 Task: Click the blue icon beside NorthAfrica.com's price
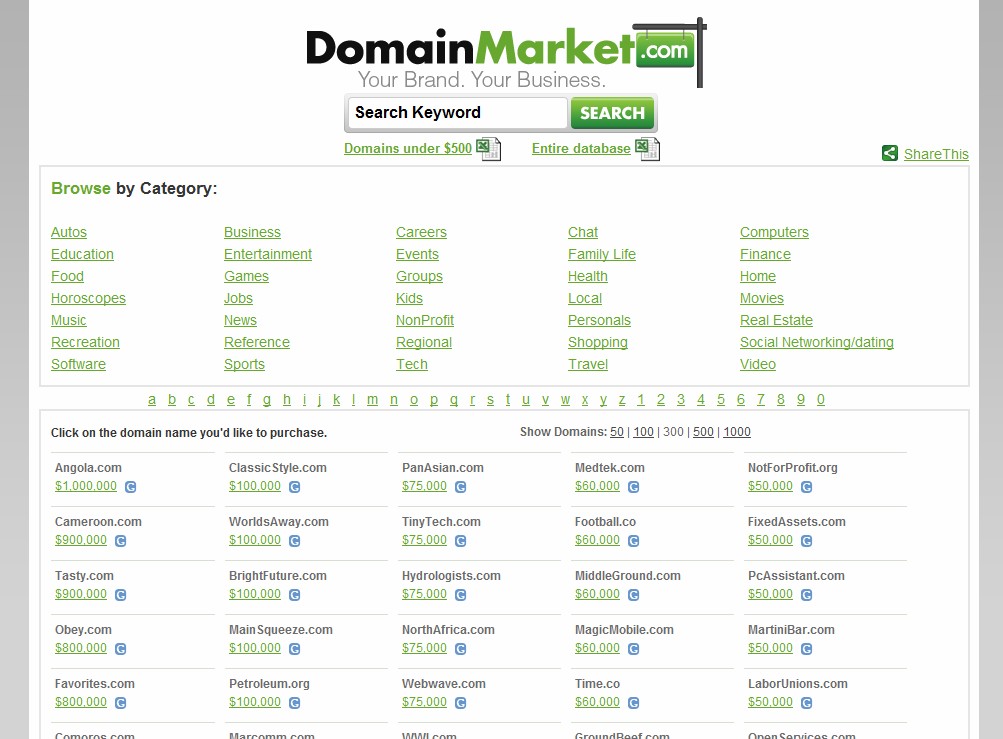[461, 649]
